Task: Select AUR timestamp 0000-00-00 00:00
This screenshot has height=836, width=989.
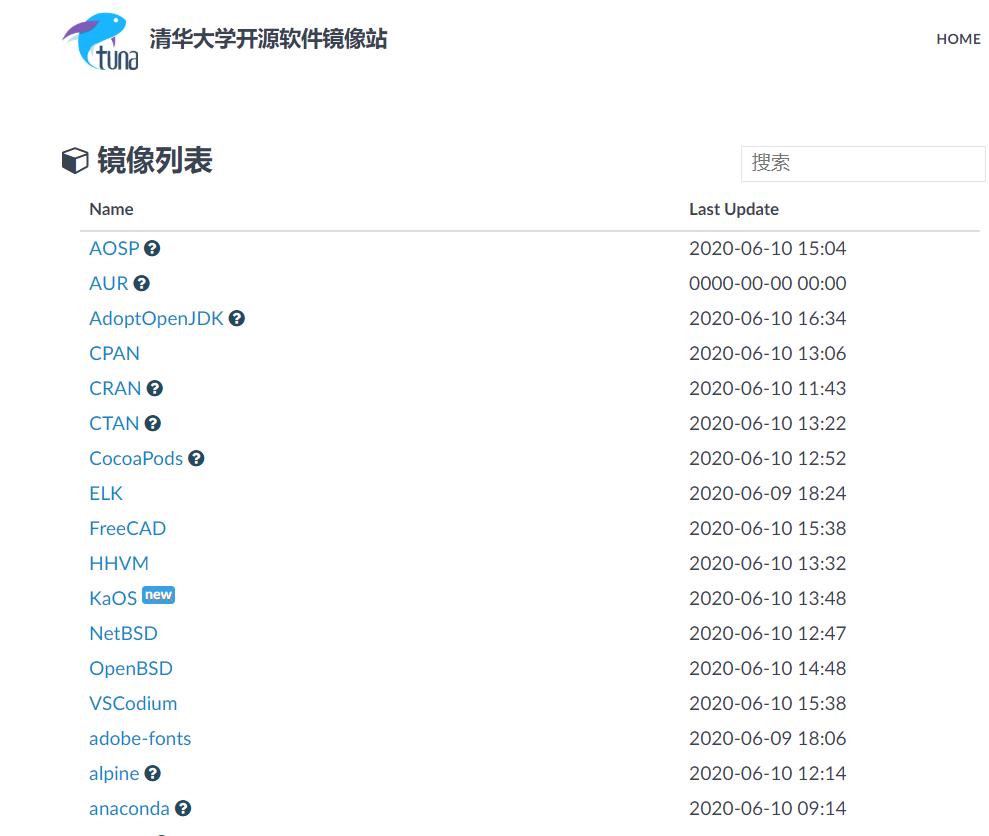Action: [x=768, y=283]
